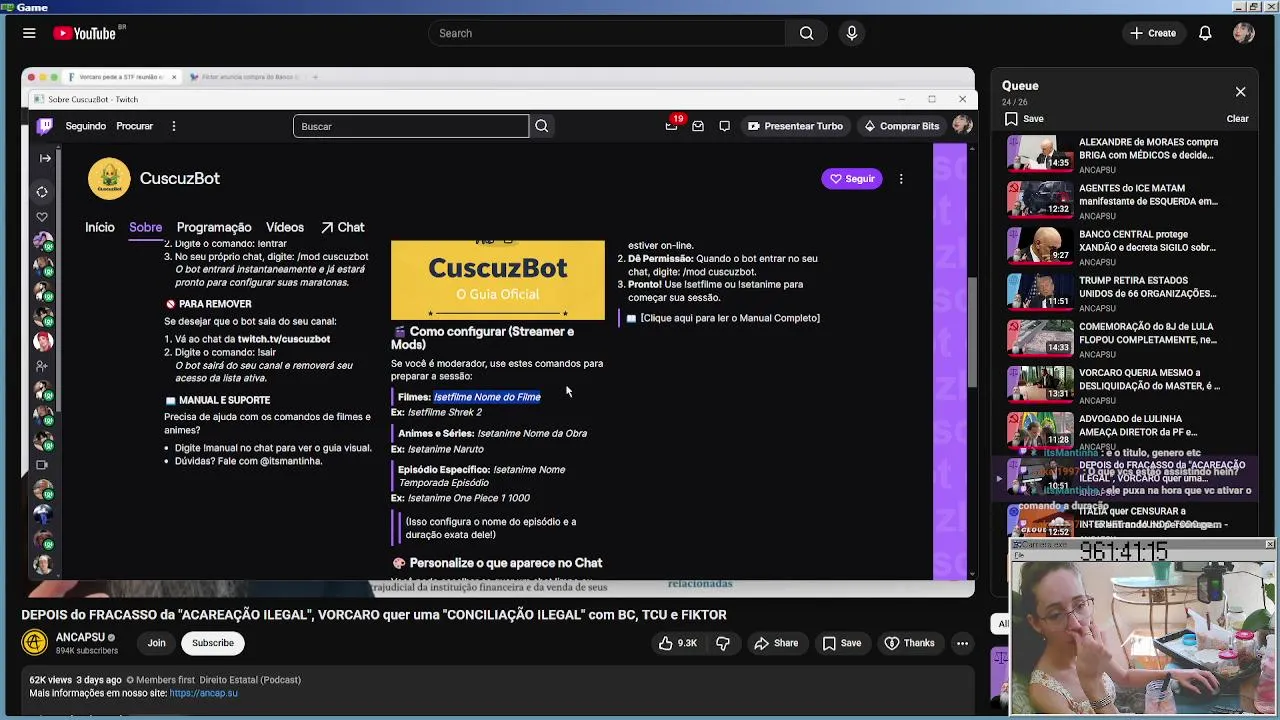1280x720 pixels.
Task: Click the CuscuzBot channel avatar
Action: tap(109, 179)
